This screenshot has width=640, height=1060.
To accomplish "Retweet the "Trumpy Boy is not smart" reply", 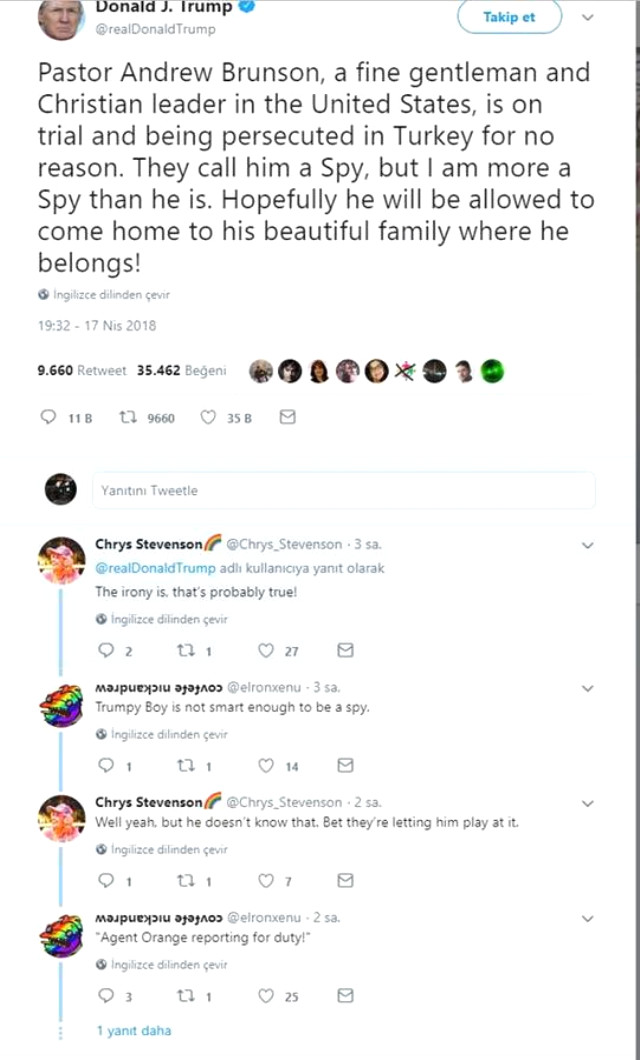I will (184, 766).
